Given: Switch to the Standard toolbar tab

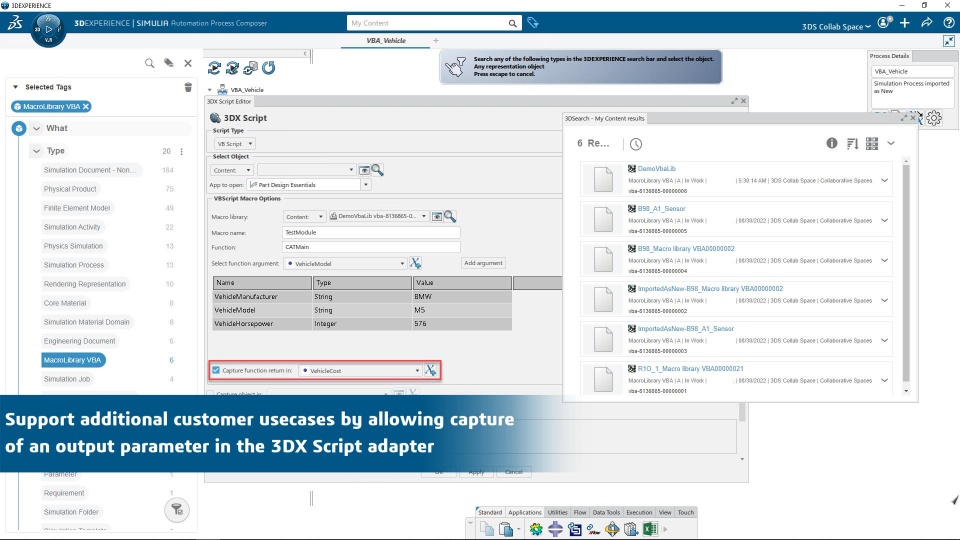Looking at the screenshot, I should pyautogui.click(x=490, y=512).
